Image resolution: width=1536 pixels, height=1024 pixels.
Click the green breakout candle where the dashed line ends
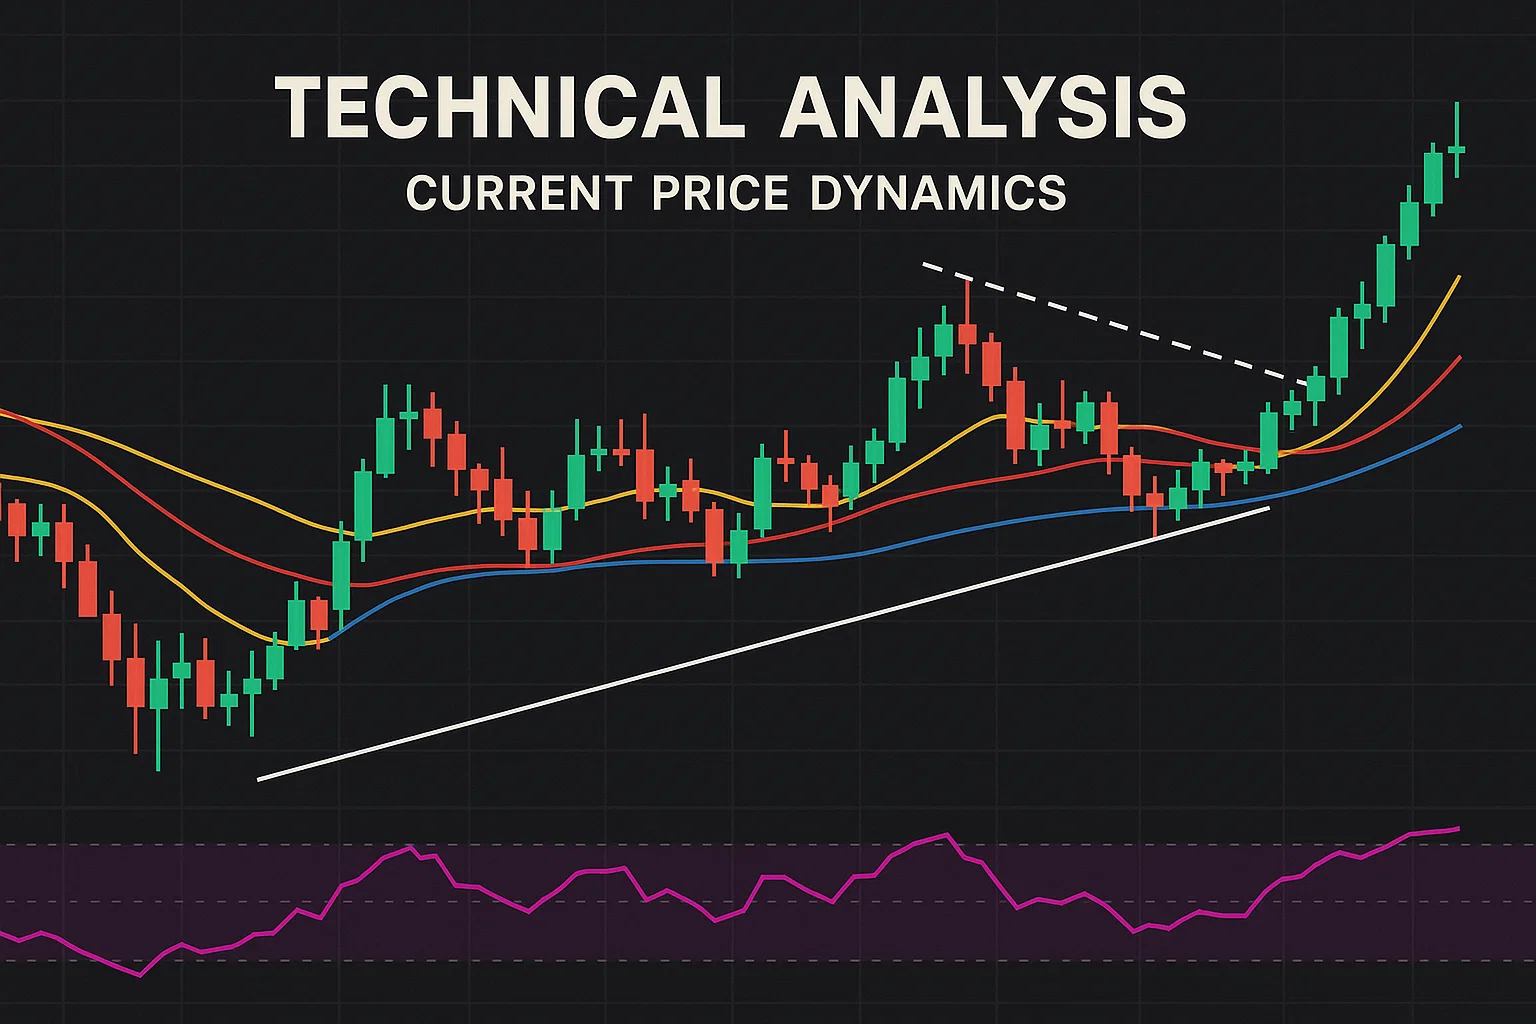point(1316,387)
